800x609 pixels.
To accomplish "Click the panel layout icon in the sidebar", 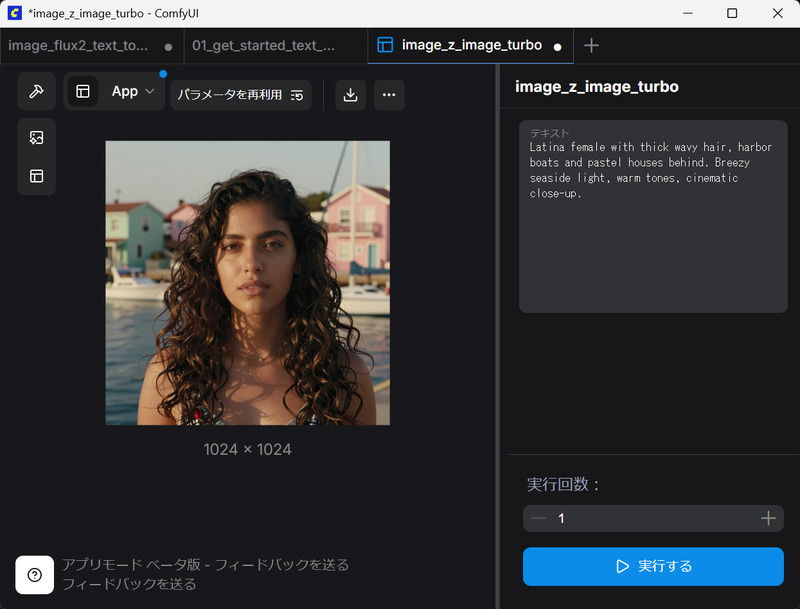I will point(36,175).
